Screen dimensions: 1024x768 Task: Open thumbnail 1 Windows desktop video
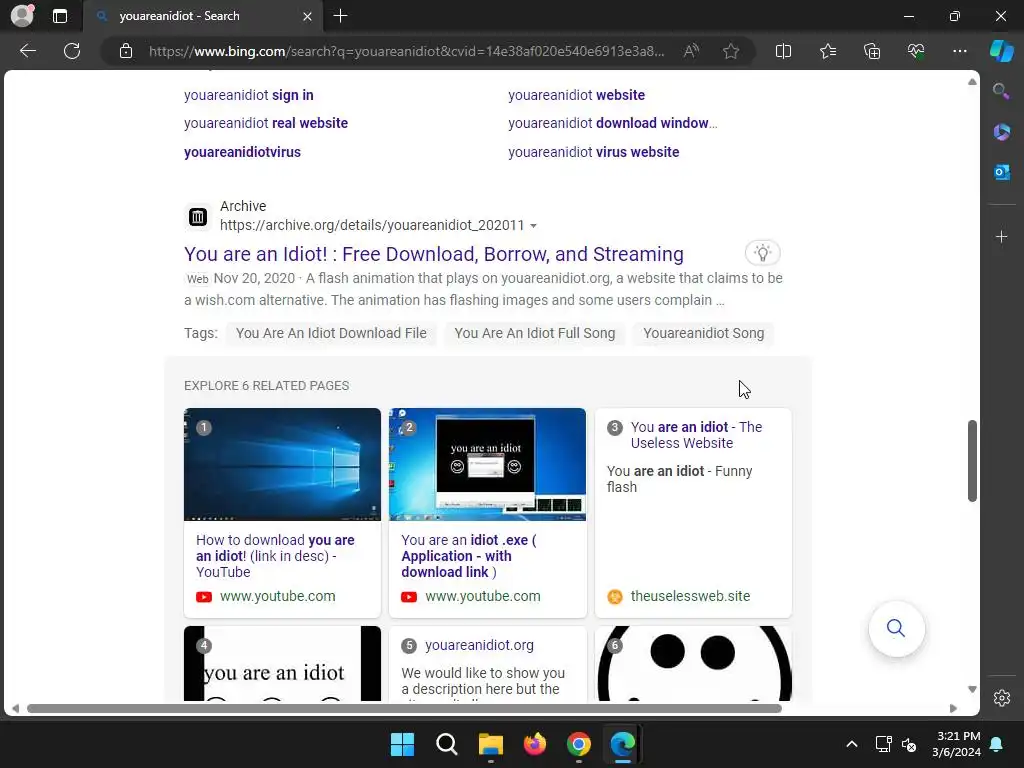[282, 464]
